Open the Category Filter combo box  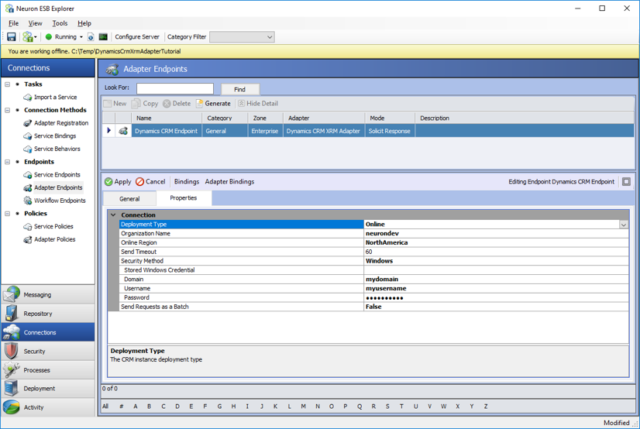tap(242, 37)
